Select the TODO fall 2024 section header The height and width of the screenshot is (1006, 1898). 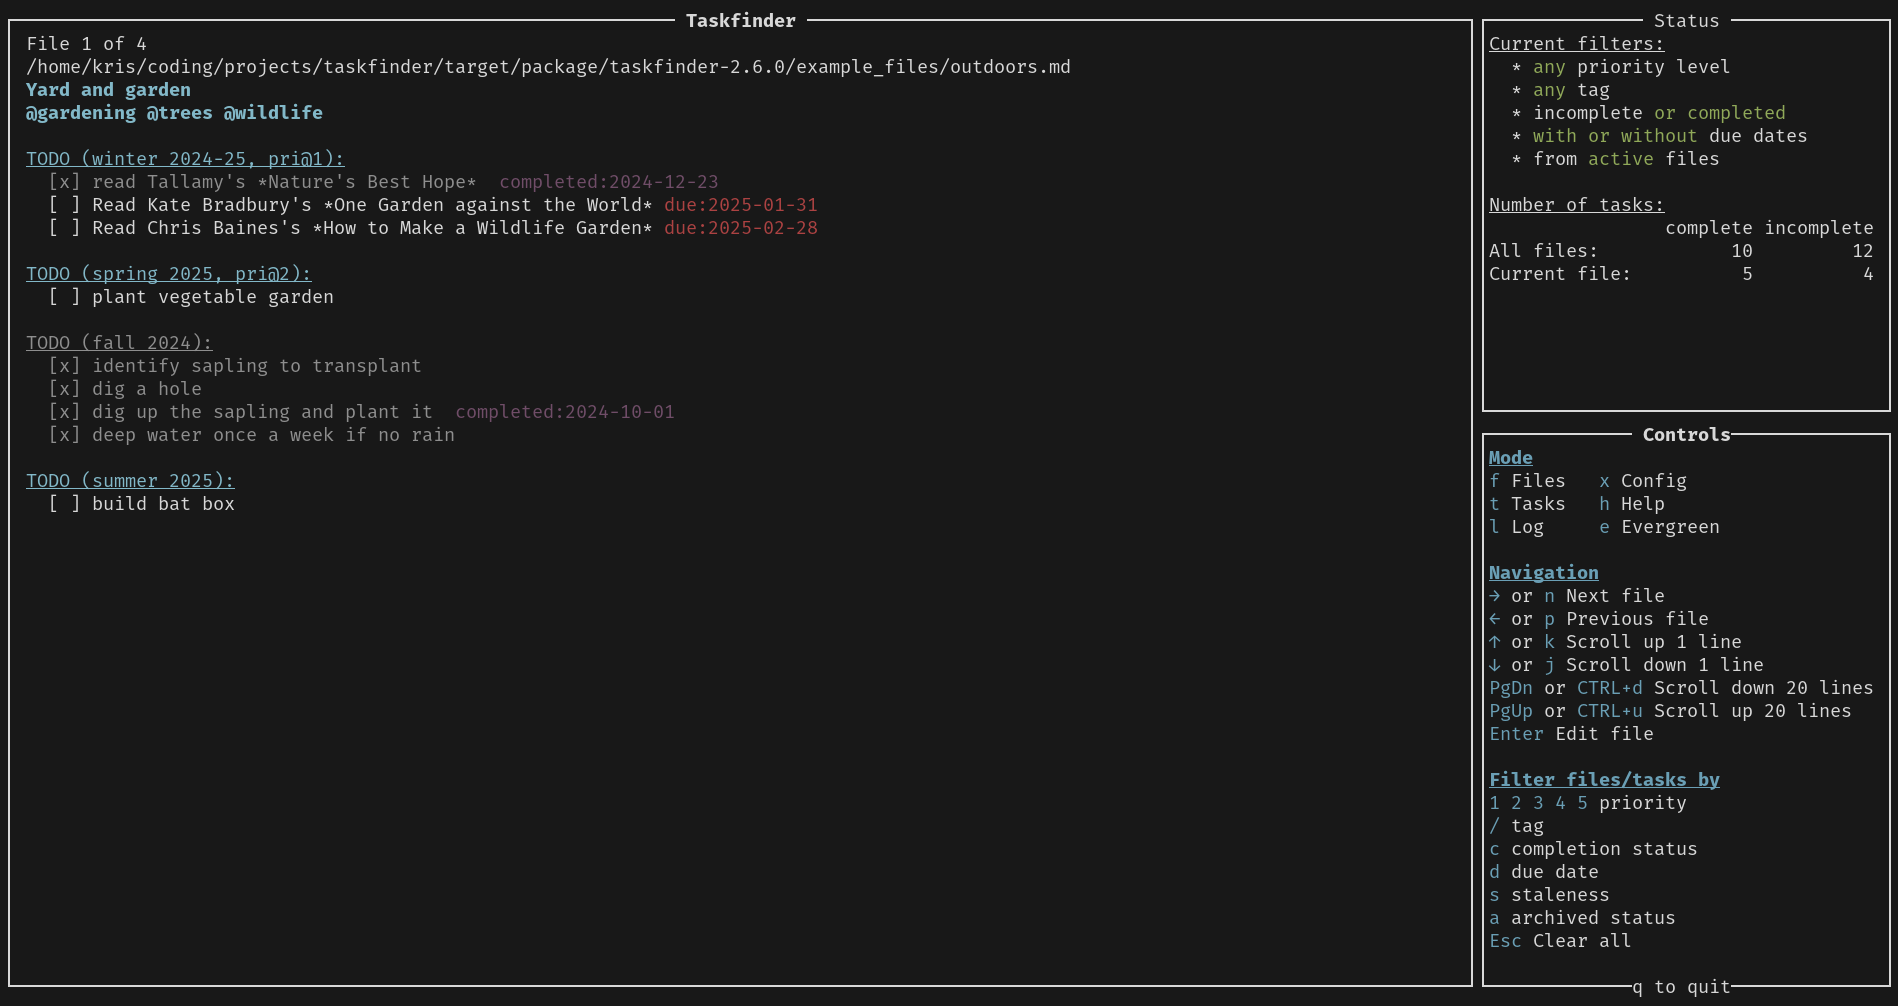tap(119, 343)
